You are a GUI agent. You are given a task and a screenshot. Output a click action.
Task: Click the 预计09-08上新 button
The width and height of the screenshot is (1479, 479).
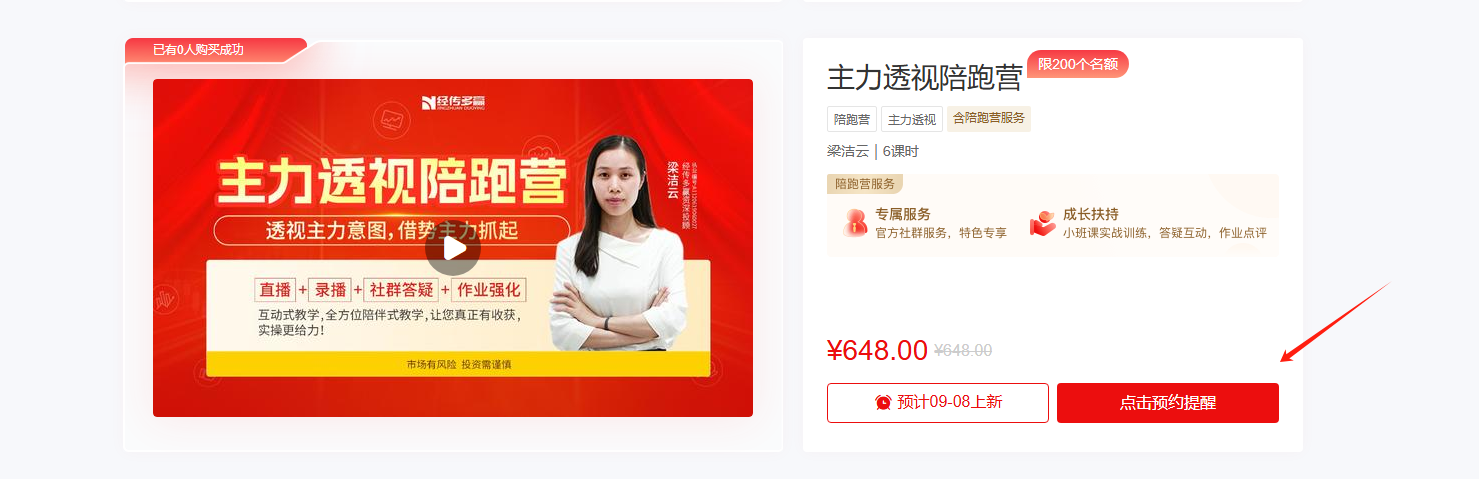pyautogui.click(x=938, y=403)
